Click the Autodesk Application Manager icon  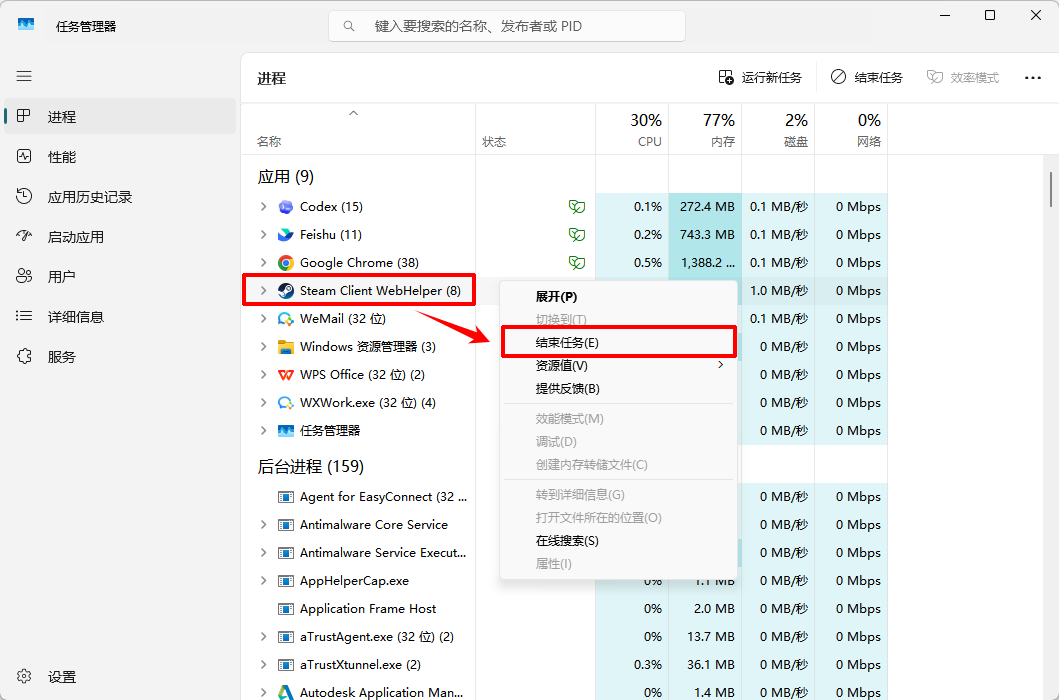point(286,693)
